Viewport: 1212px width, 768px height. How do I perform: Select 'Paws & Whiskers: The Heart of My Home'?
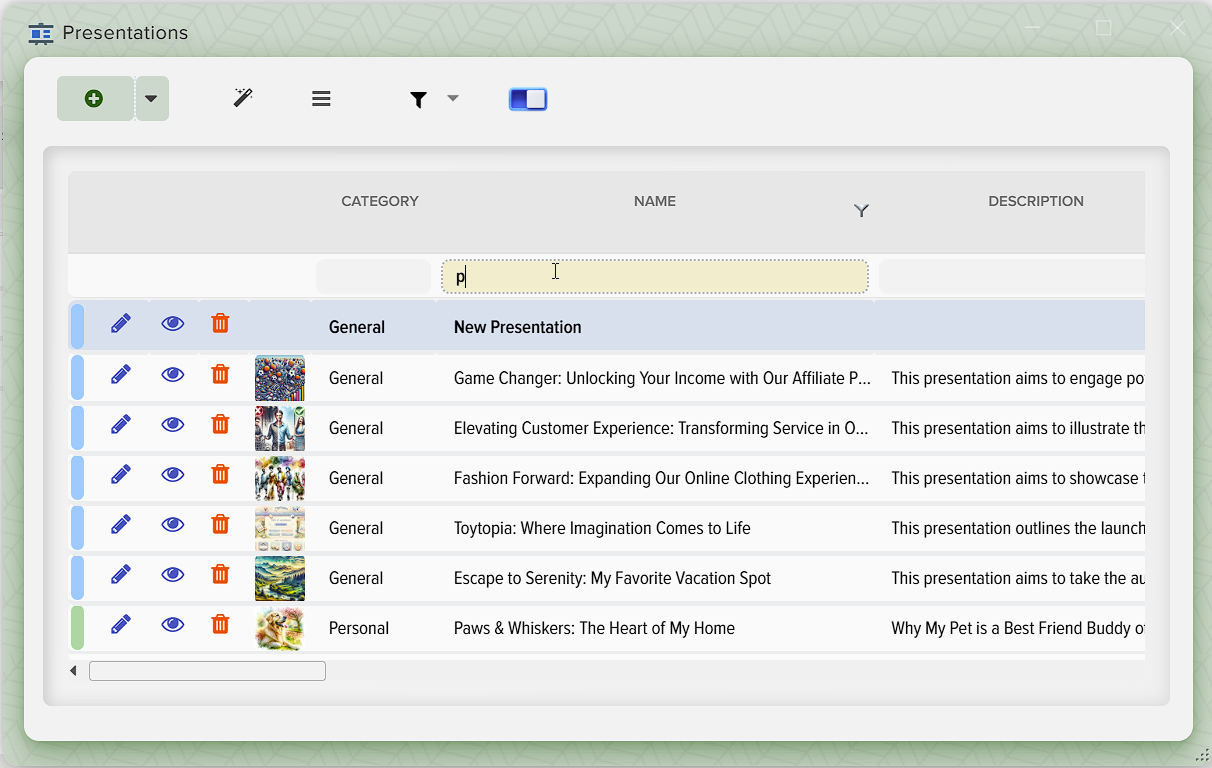594,628
